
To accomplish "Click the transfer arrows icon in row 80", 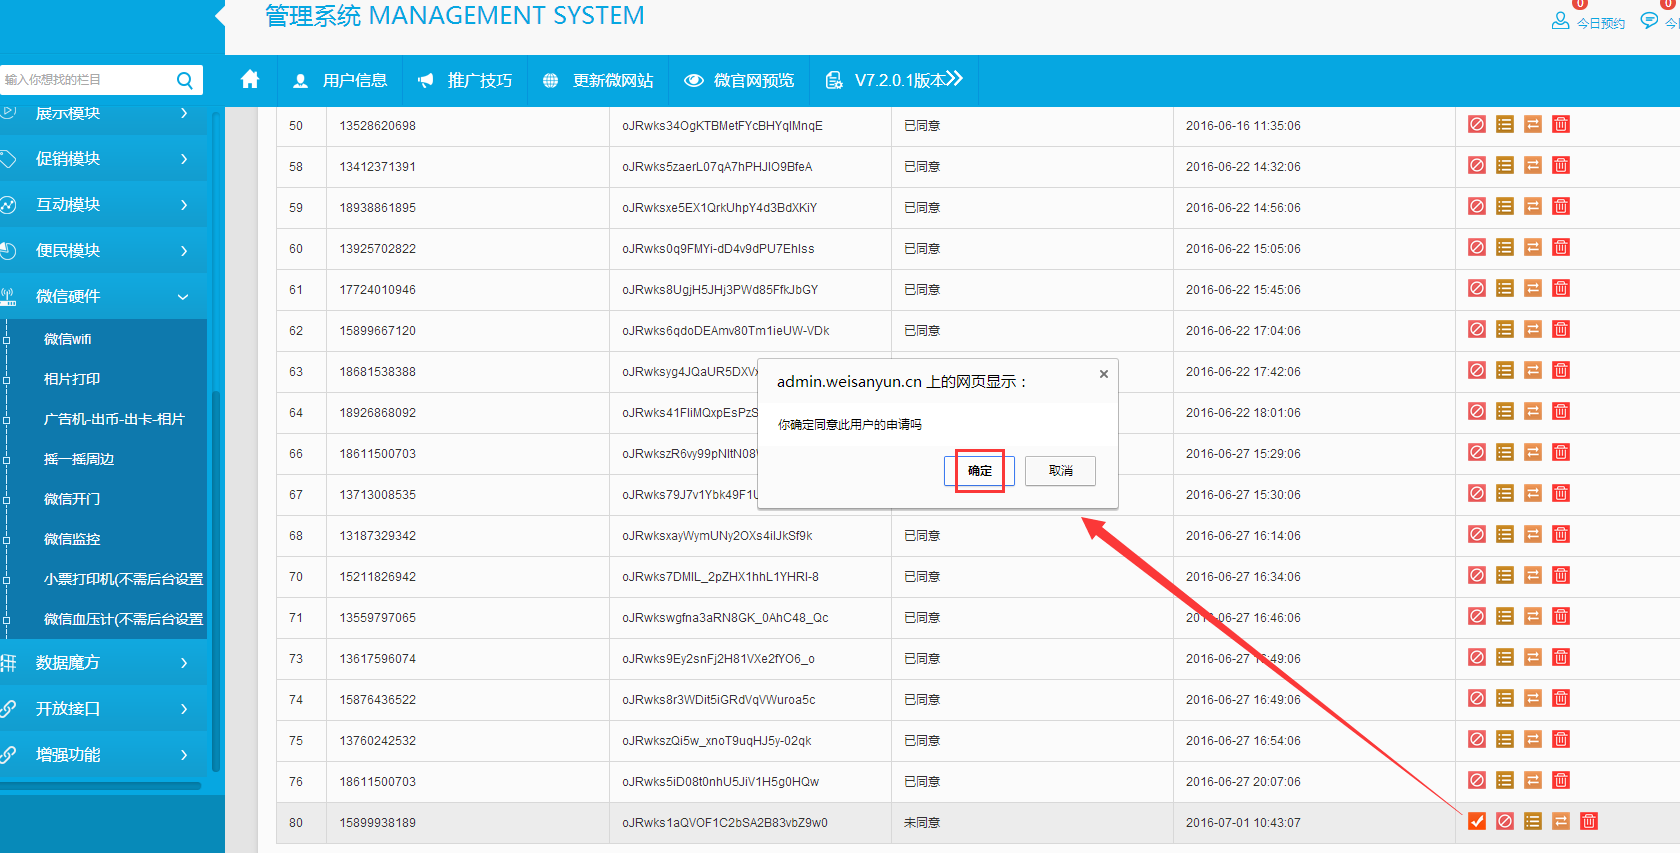I will click(x=1561, y=821).
